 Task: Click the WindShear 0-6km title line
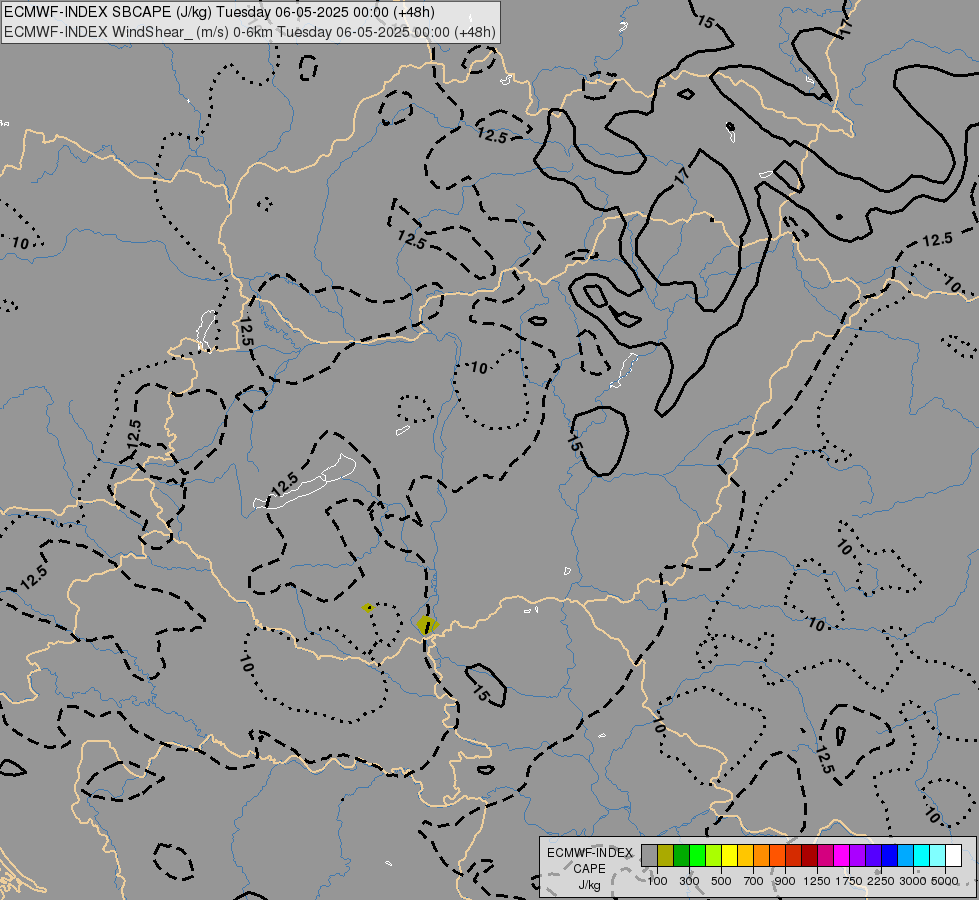click(250, 32)
